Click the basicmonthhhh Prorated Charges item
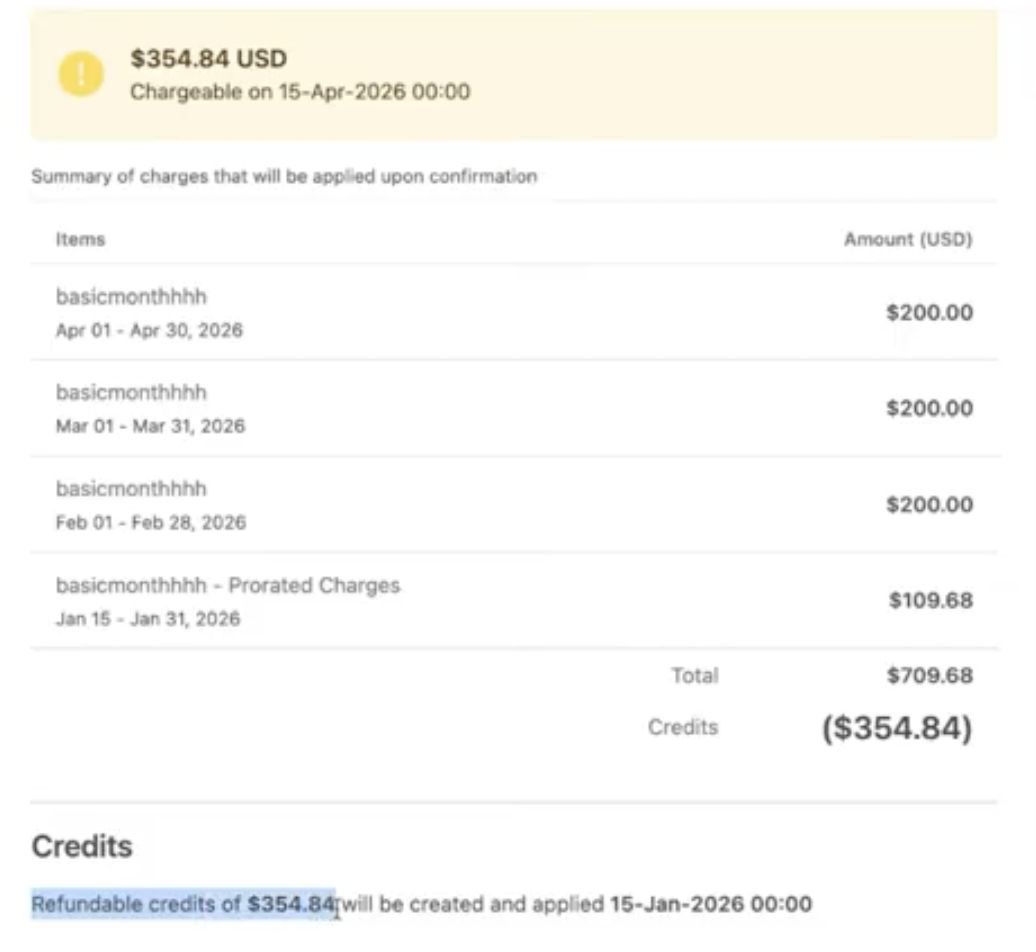 (x=228, y=585)
